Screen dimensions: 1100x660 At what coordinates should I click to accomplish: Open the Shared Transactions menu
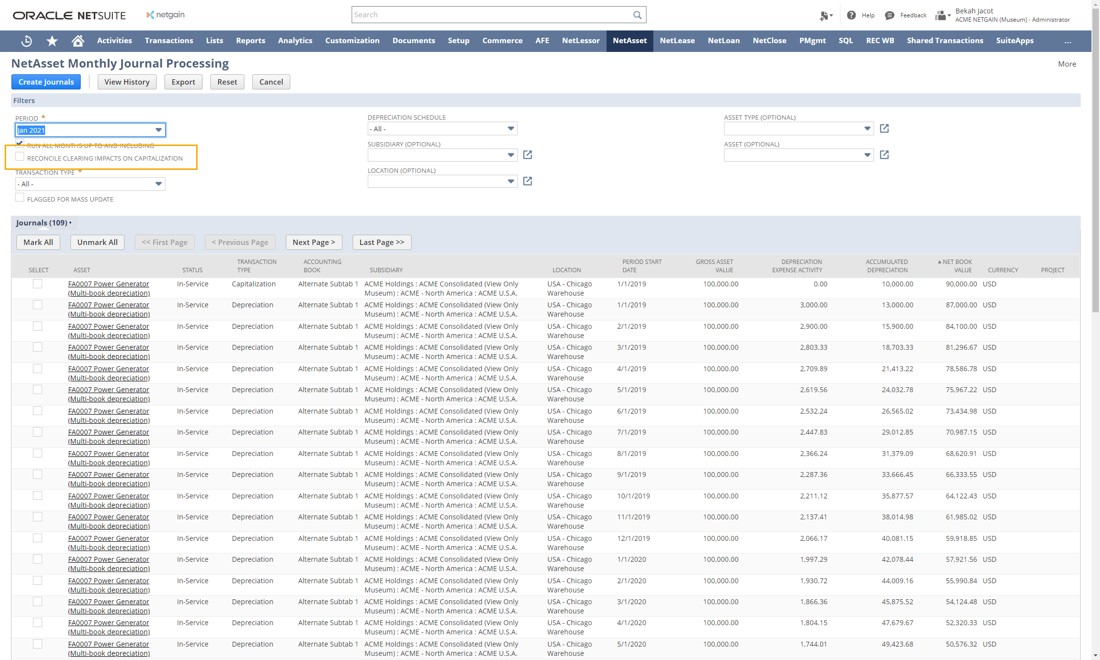[x=944, y=41]
